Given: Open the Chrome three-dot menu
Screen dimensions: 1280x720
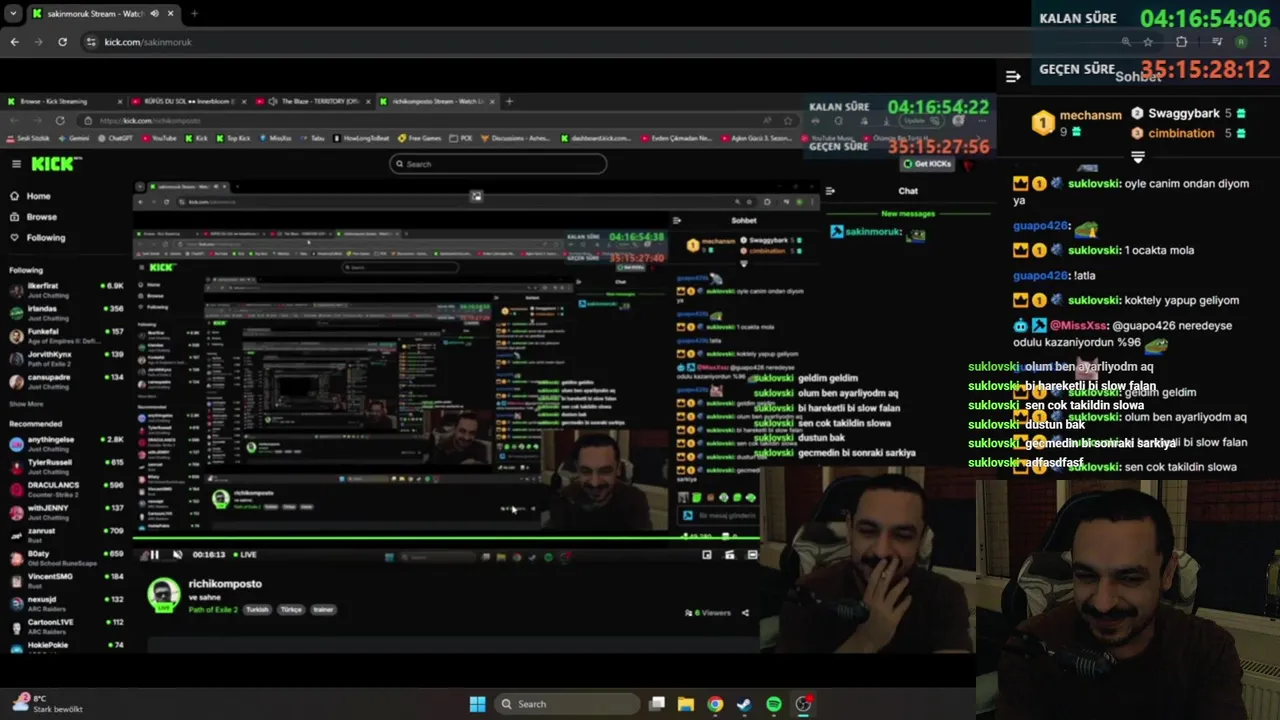Looking at the screenshot, I should (x=1265, y=42).
